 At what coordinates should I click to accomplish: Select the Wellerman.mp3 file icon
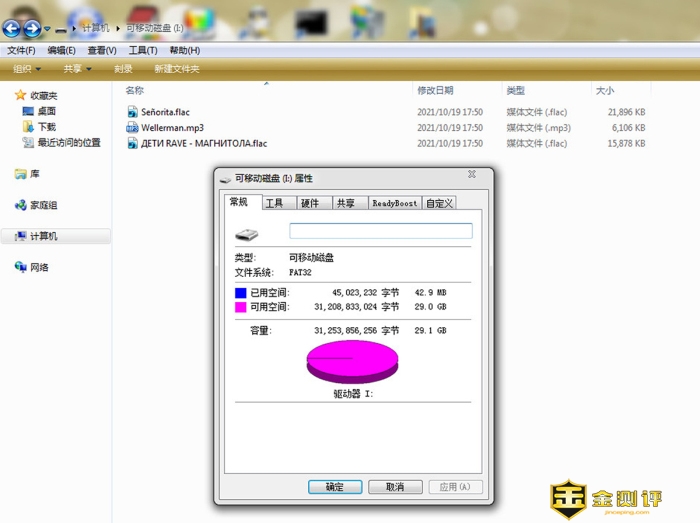coord(133,128)
